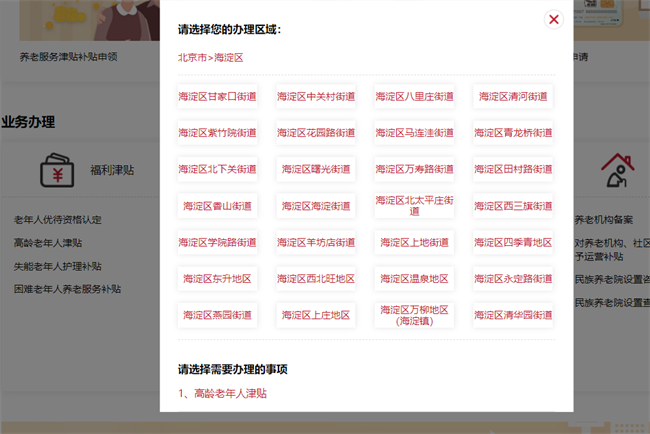The image size is (650, 434).
Task: Pick 海淀区北太平庄街道
Action: point(414,205)
